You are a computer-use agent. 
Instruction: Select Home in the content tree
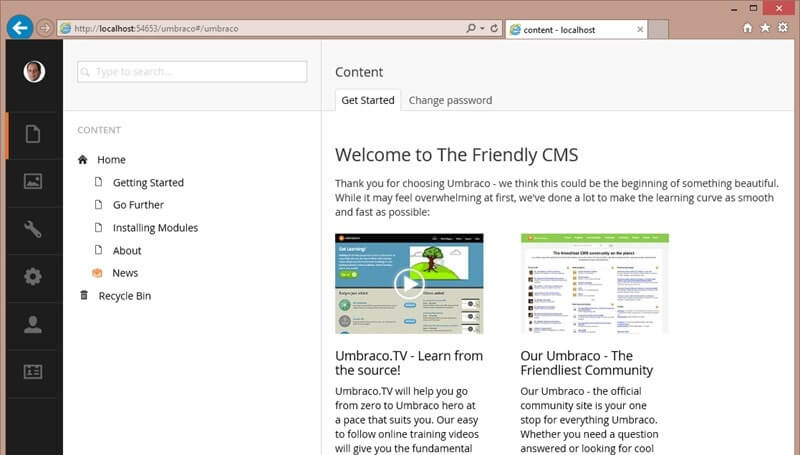111,160
